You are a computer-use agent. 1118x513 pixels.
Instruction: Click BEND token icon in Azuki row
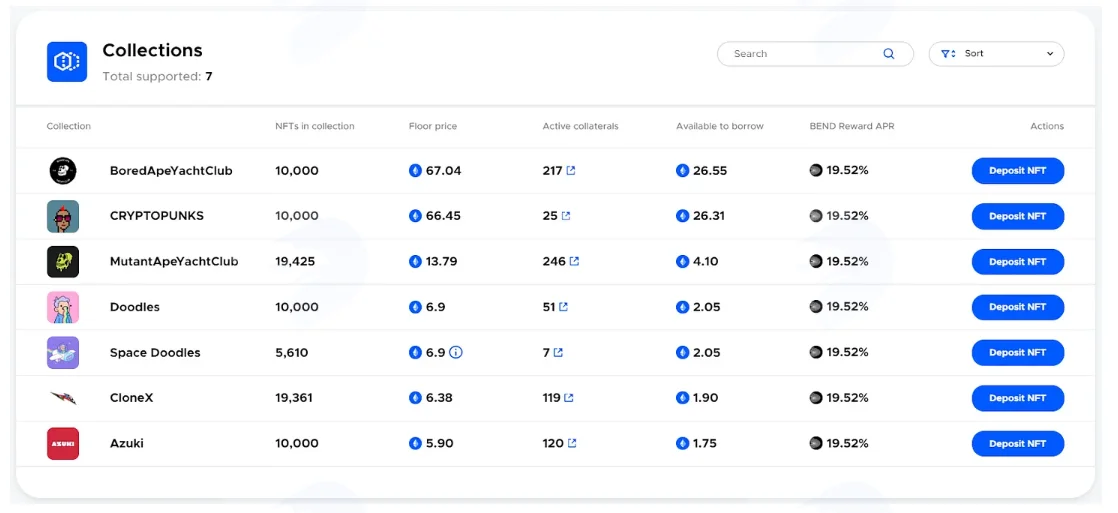click(816, 443)
